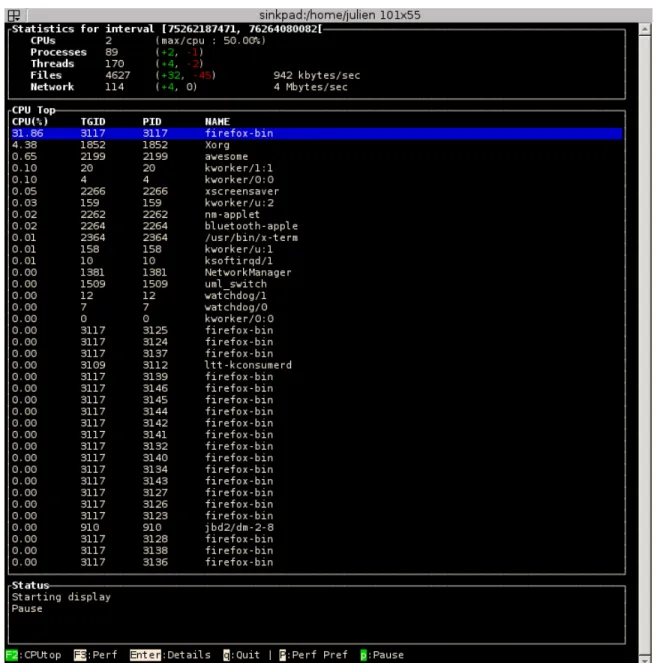Click the q:Quit shortcut
The image size is (657, 663).
click(x=241, y=655)
